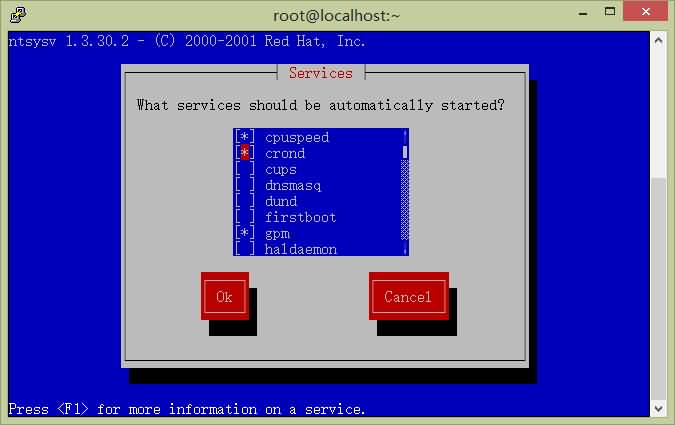Click the terminal window scroll up arrow
Screen dimensions: 675x425
[658, 41]
